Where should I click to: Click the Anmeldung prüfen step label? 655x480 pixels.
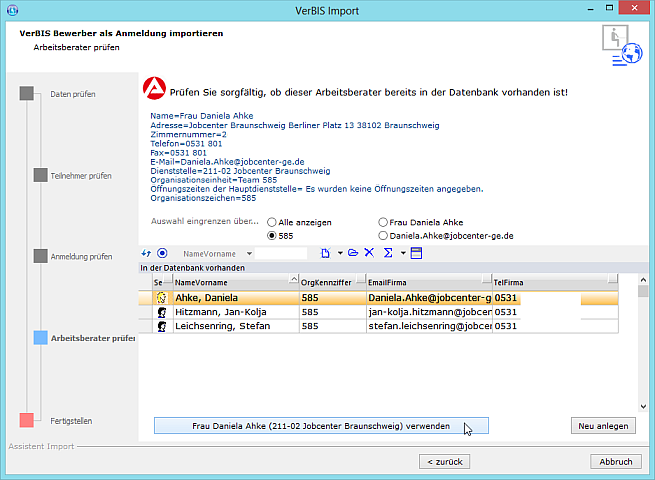pyautogui.click(x=81, y=257)
